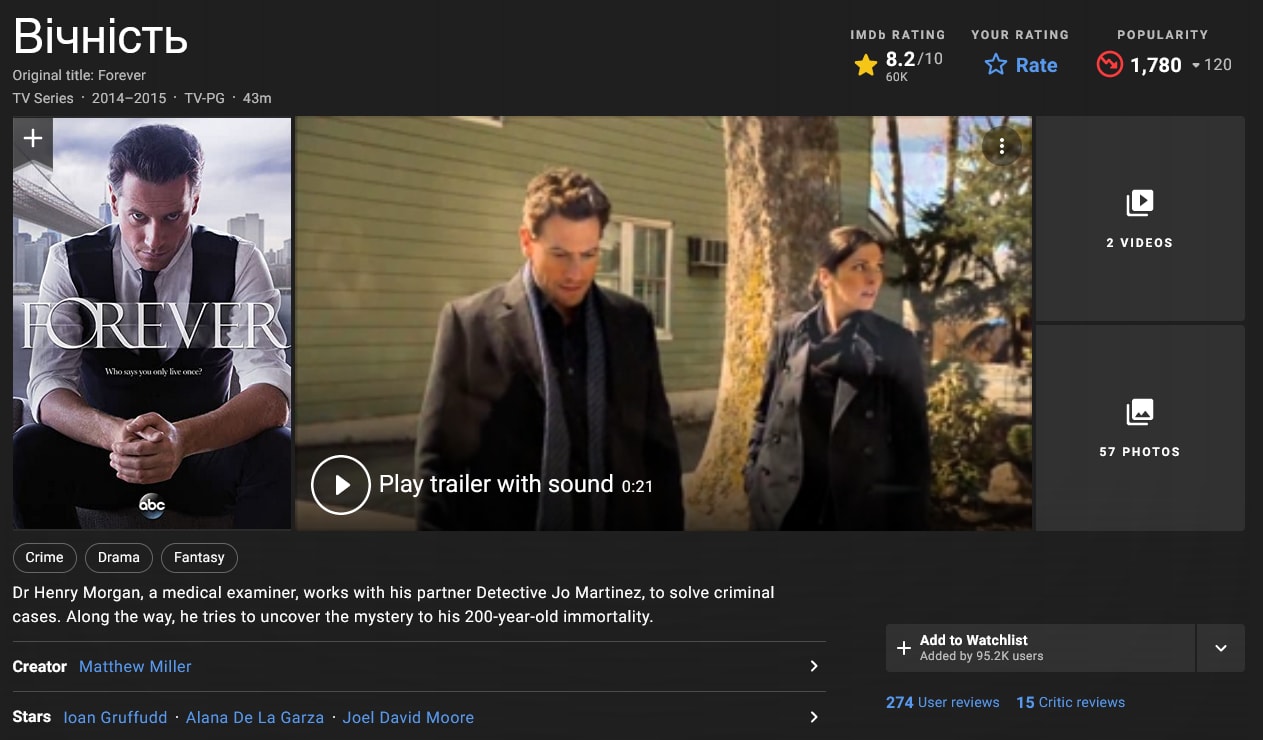Click the Stars label
Viewport: 1263px width, 740px height.
point(32,717)
